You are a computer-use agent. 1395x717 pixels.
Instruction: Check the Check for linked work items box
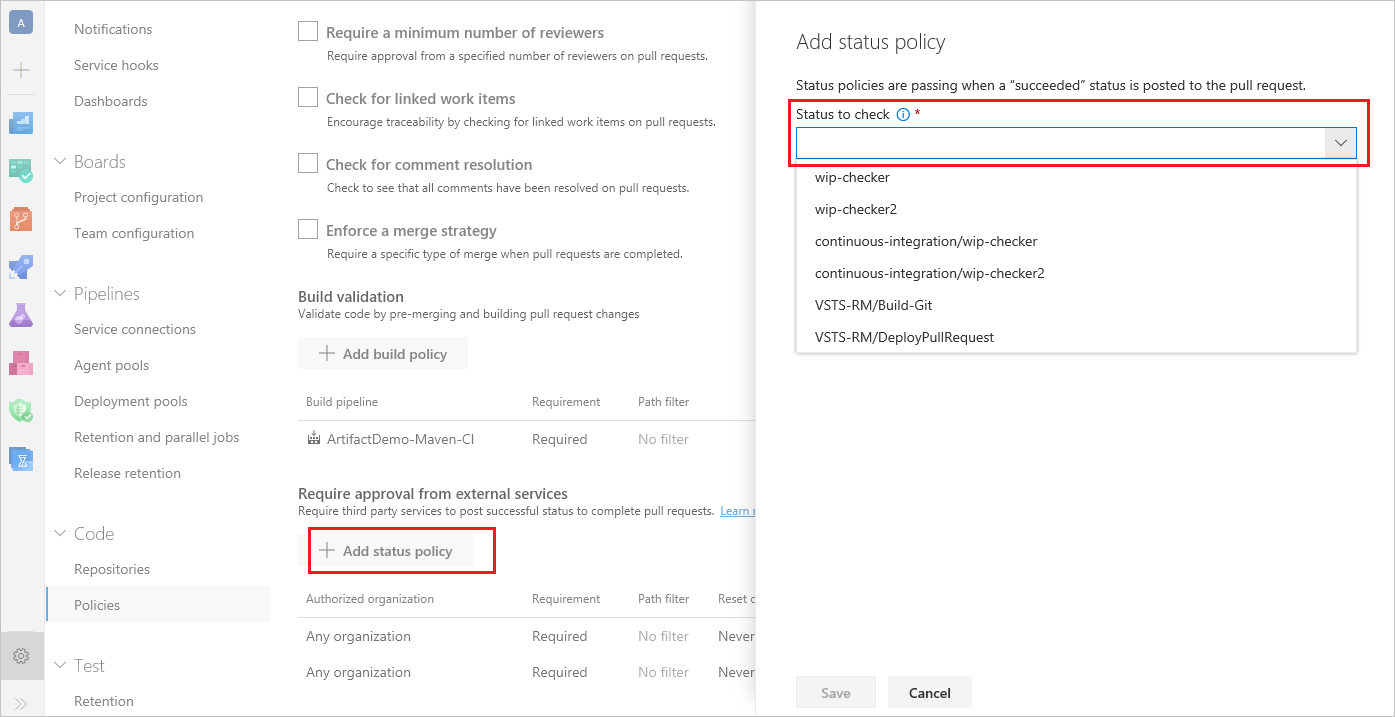pos(308,97)
